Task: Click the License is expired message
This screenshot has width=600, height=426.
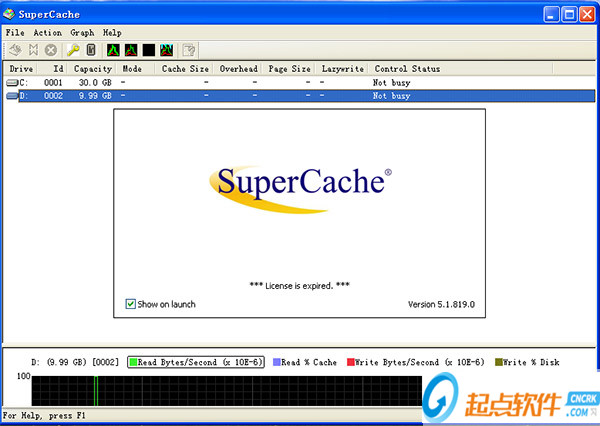Action: [300, 286]
